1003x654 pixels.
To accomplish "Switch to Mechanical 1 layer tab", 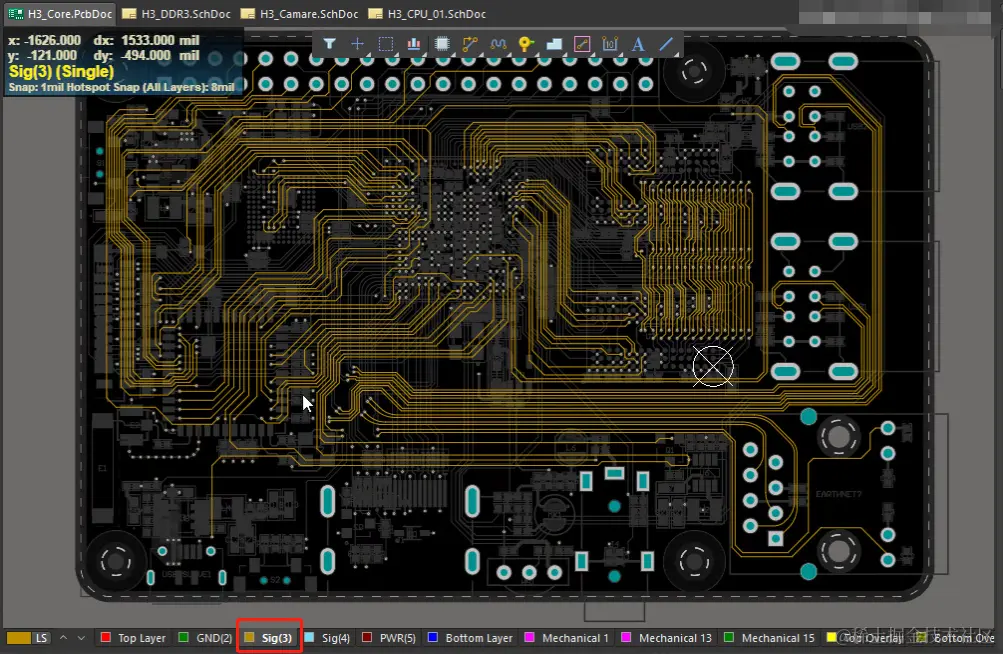I will point(566,638).
